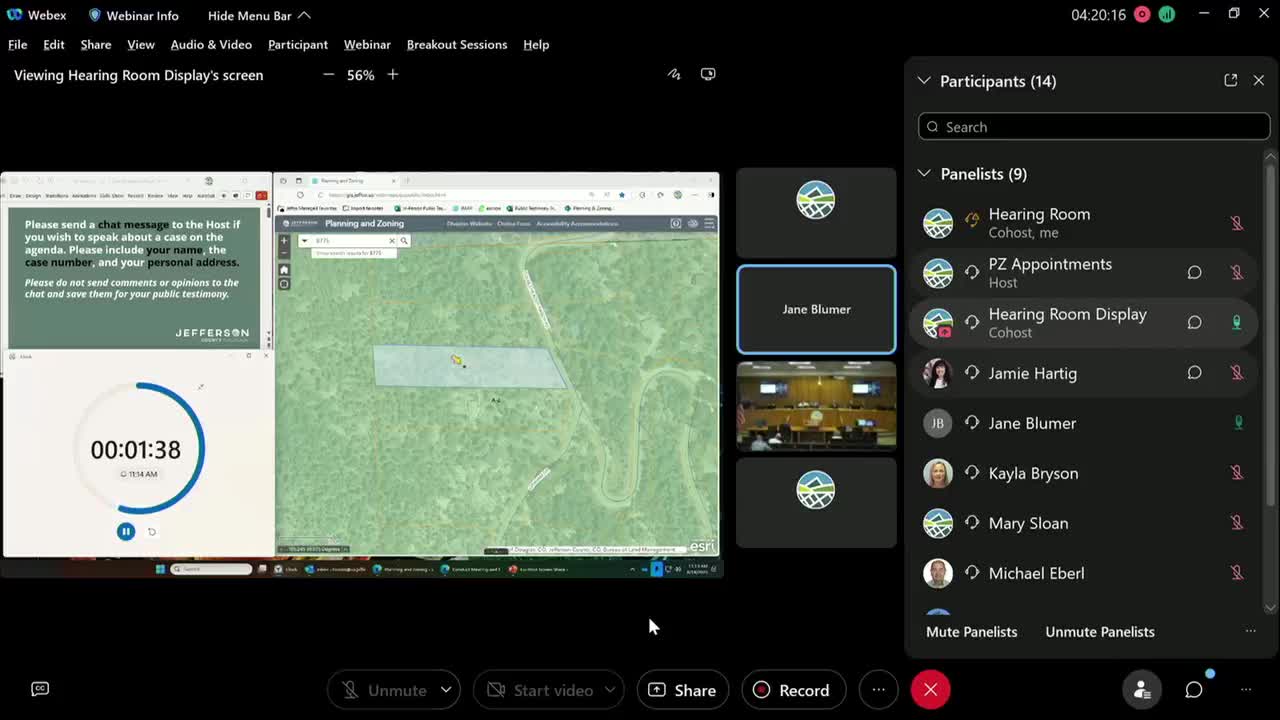This screenshot has height=720, width=1280.
Task: Collapse the Panelists (9) section
Action: (924, 174)
